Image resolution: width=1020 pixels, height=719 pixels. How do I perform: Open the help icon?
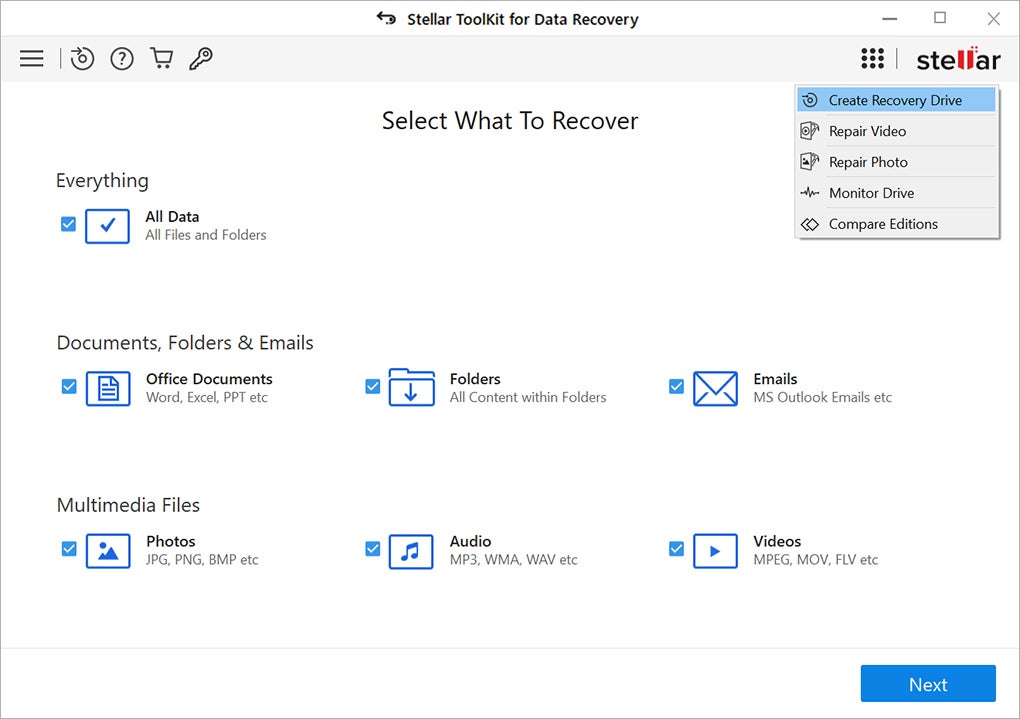click(121, 58)
